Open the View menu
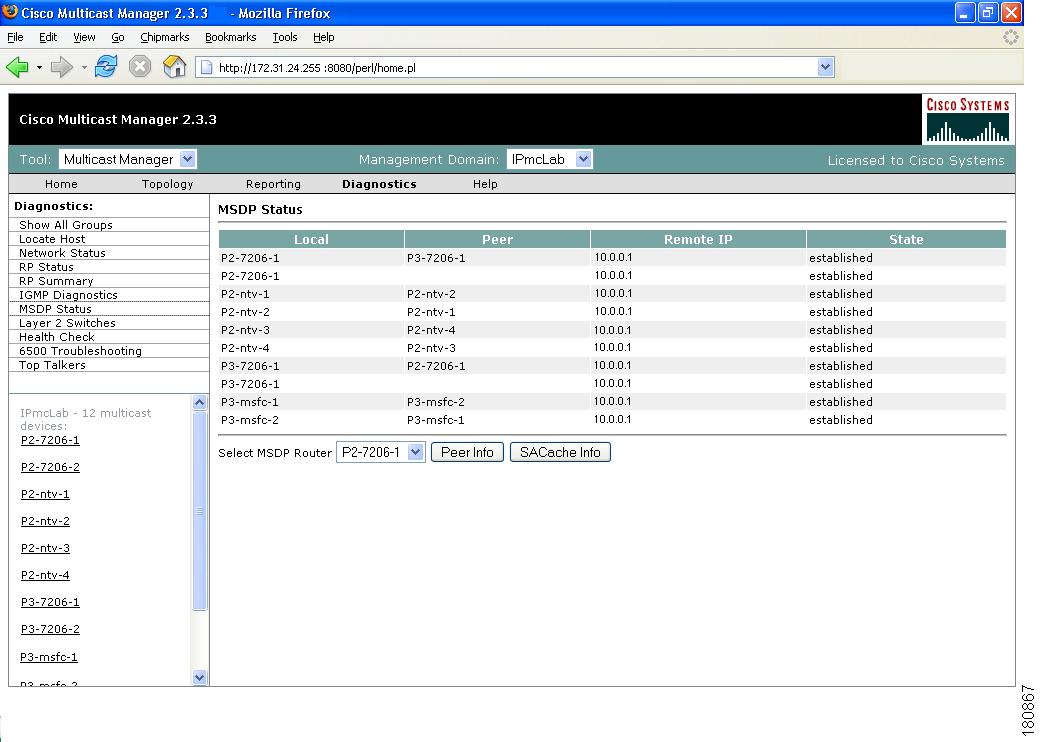The height and width of the screenshot is (742, 1043). coord(84,37)
